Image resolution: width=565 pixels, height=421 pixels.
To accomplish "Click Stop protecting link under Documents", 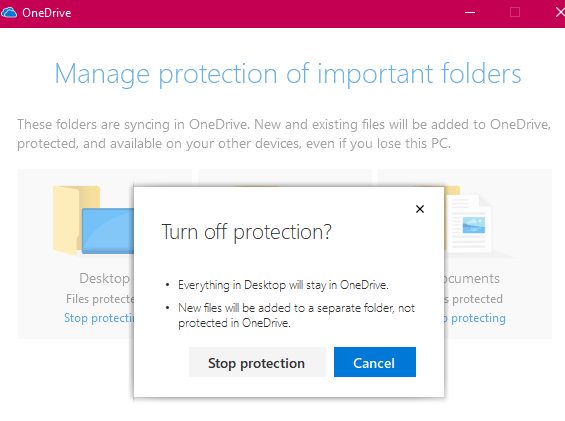I will pos(475,318).
